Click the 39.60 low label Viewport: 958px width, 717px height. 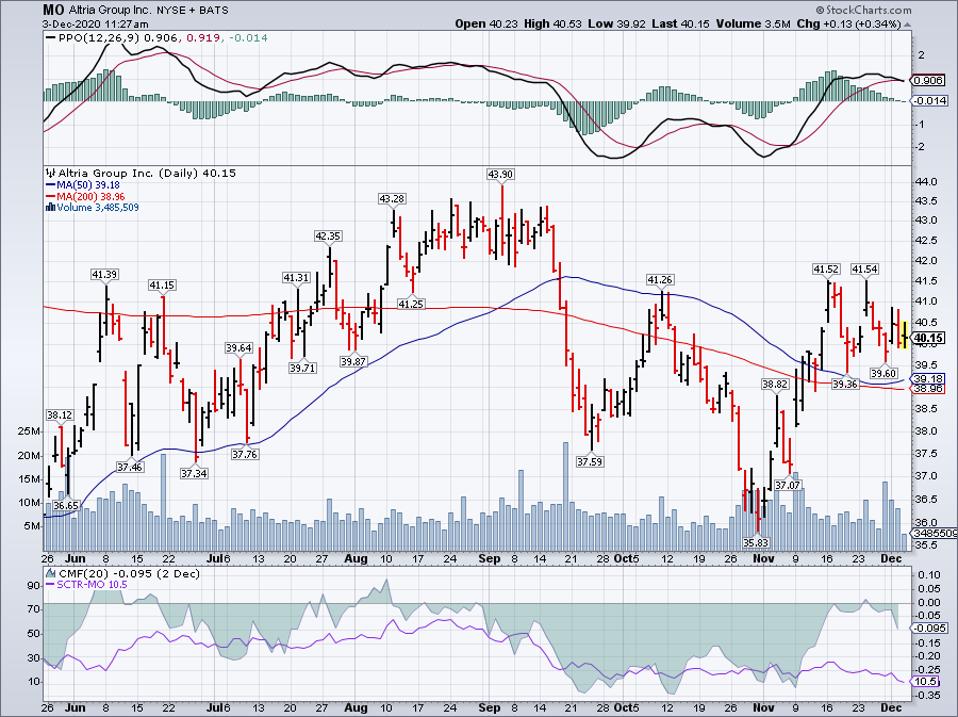click(883, 373)
